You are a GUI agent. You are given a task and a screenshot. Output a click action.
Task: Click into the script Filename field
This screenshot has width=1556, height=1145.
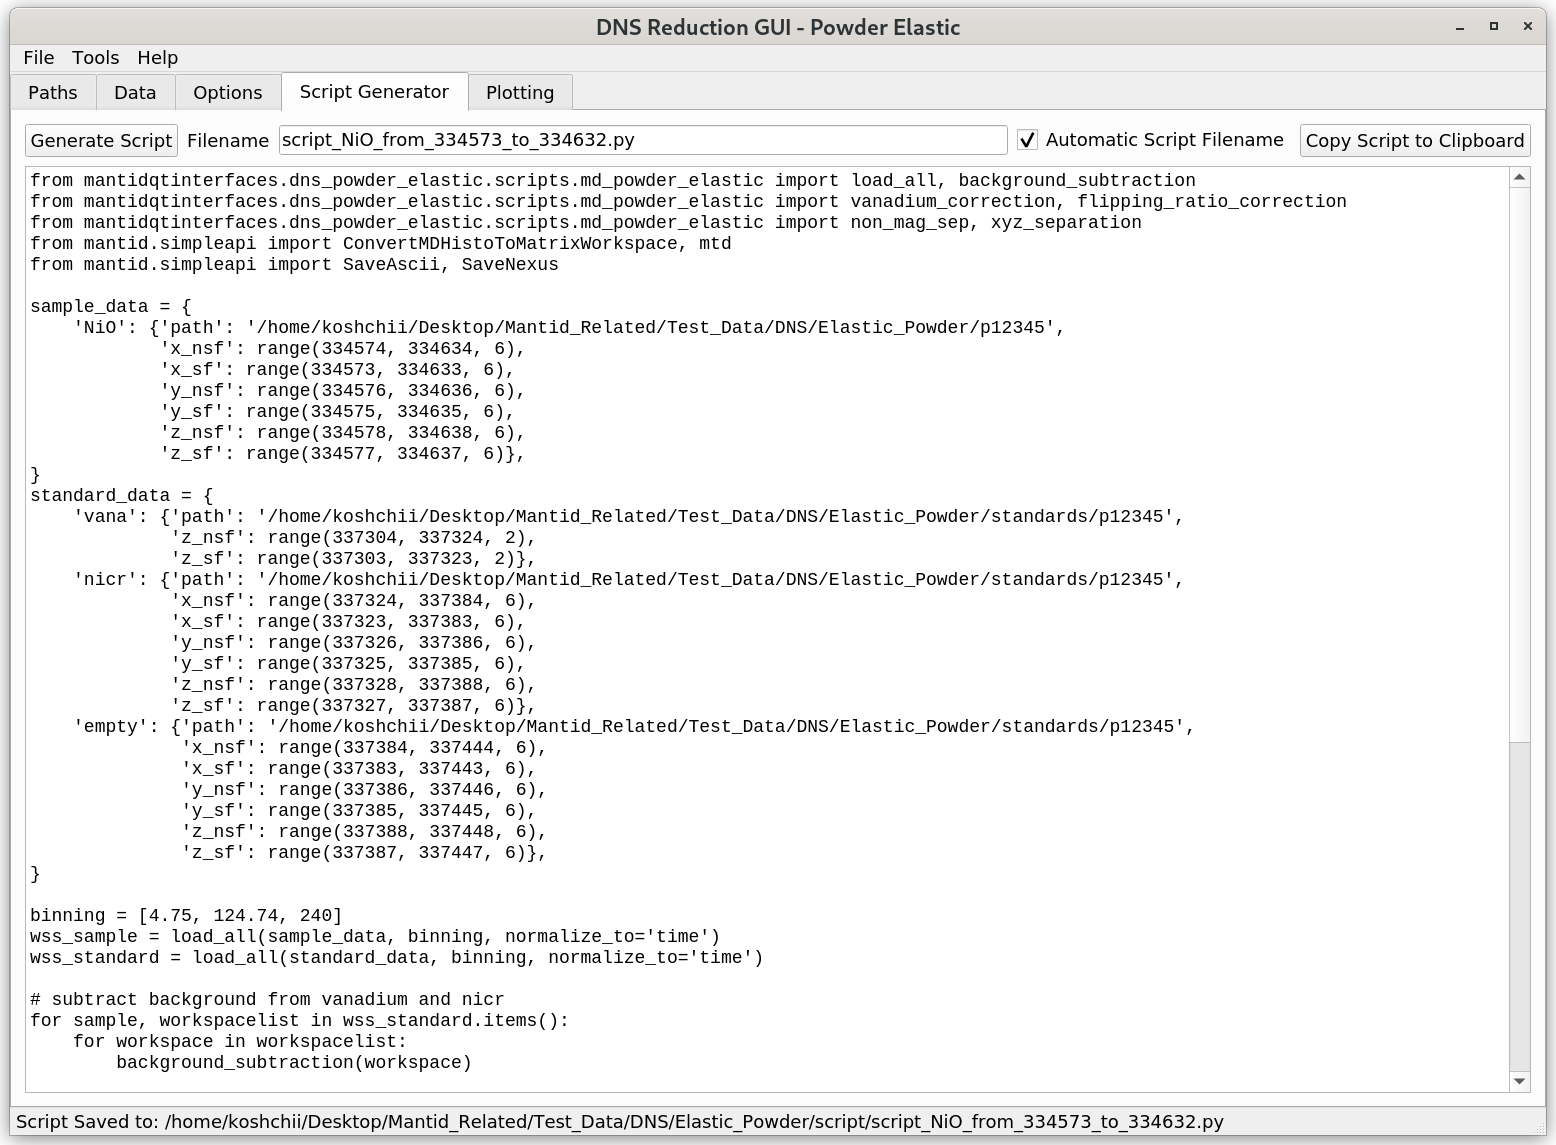click(x=642, y=140)
